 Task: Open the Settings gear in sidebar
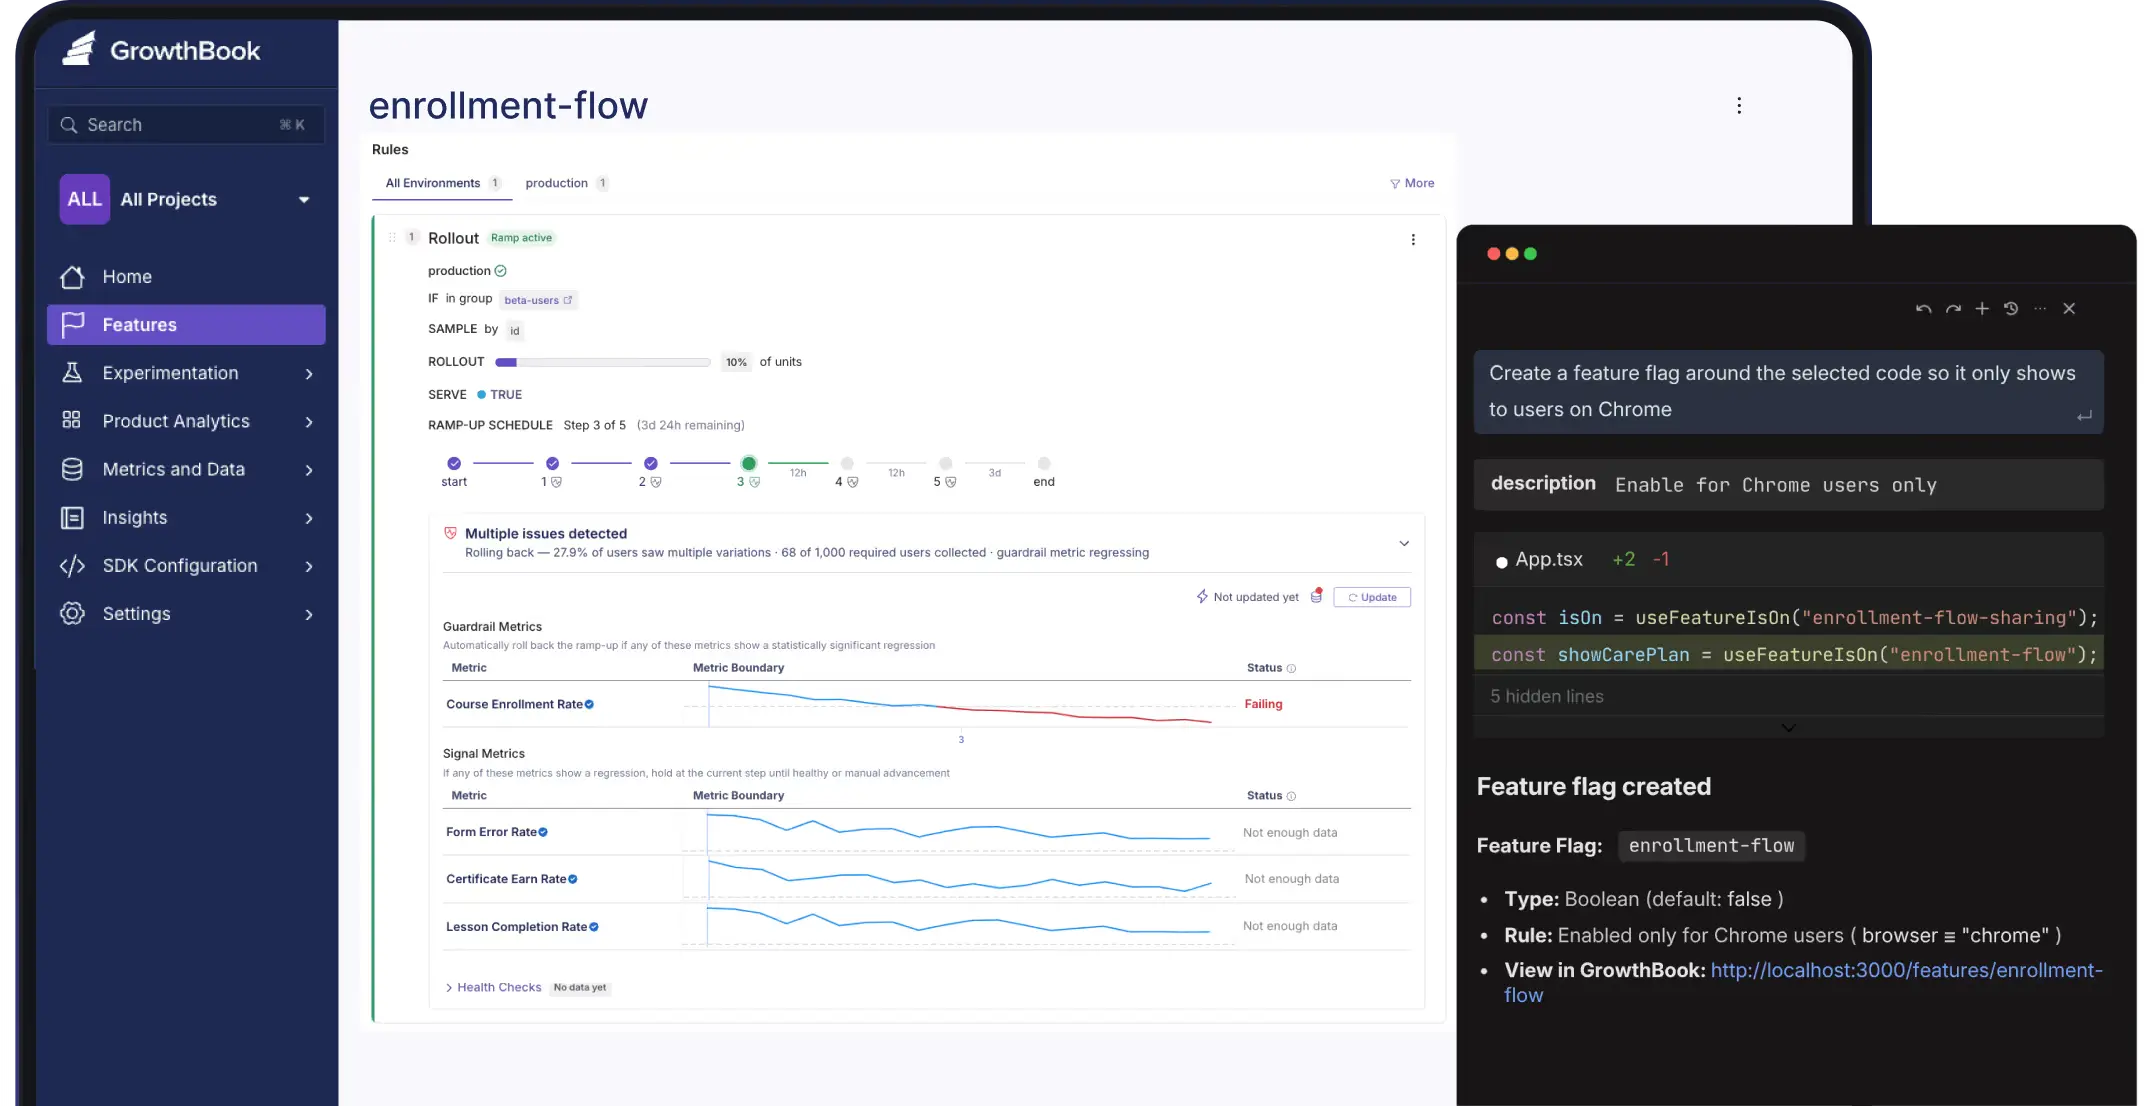click(72, 613)
